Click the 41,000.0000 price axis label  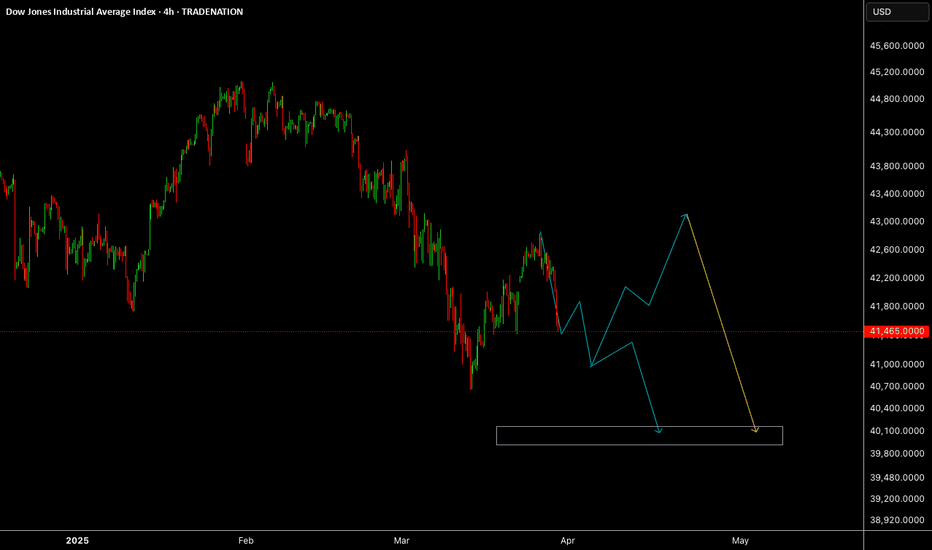point(897,364)
